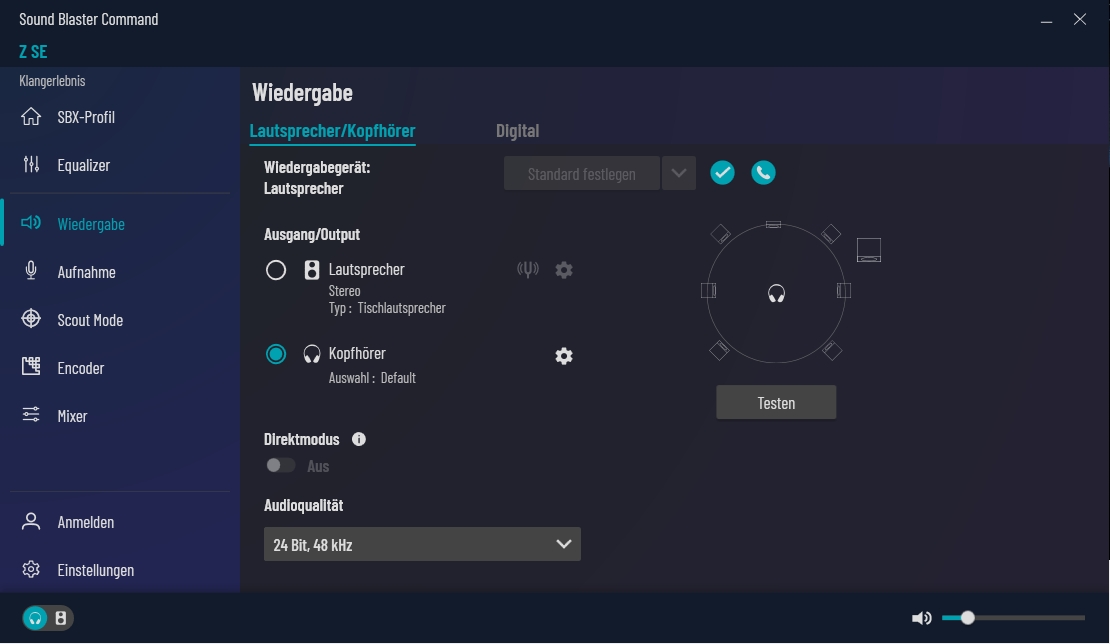Click the Anmelden link
Viewport: 1110px width, 644px height.
(x=86, y=522)
